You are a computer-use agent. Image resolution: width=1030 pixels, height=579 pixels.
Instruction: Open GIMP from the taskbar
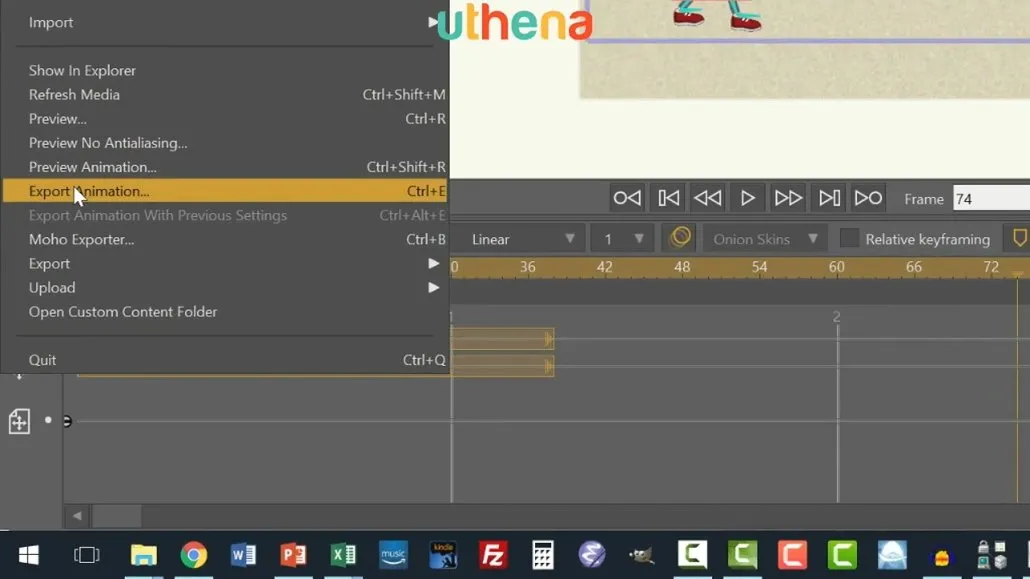click(641, 556)
